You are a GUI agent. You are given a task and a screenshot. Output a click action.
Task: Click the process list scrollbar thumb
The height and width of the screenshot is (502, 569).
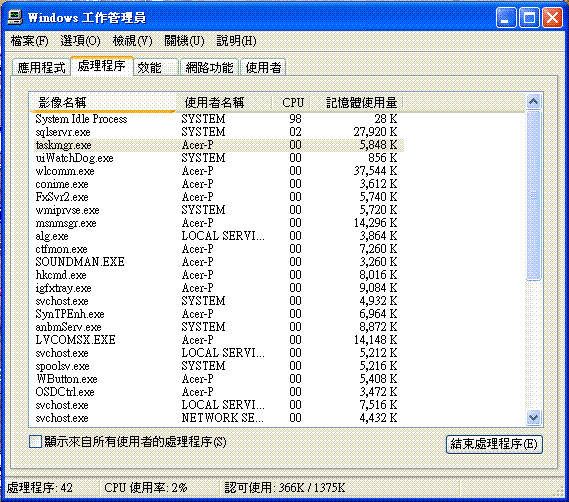click(533, 195)
